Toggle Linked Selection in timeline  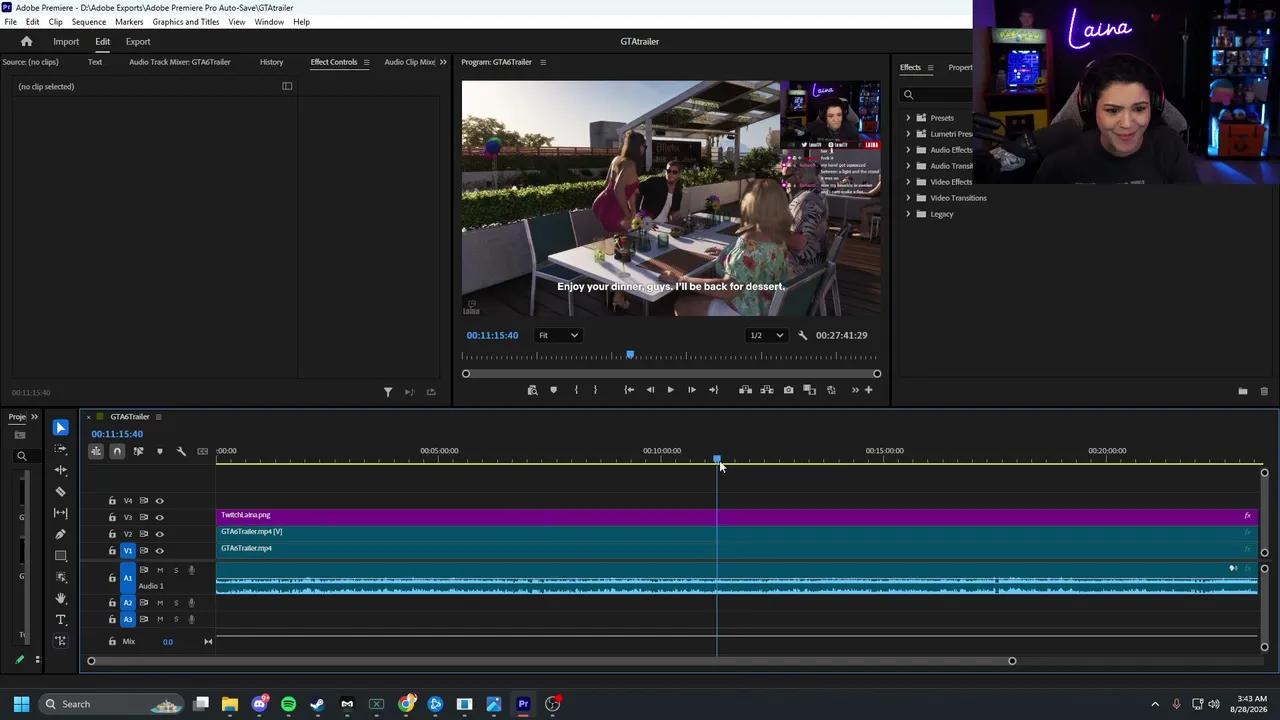(x=138, y=452)
